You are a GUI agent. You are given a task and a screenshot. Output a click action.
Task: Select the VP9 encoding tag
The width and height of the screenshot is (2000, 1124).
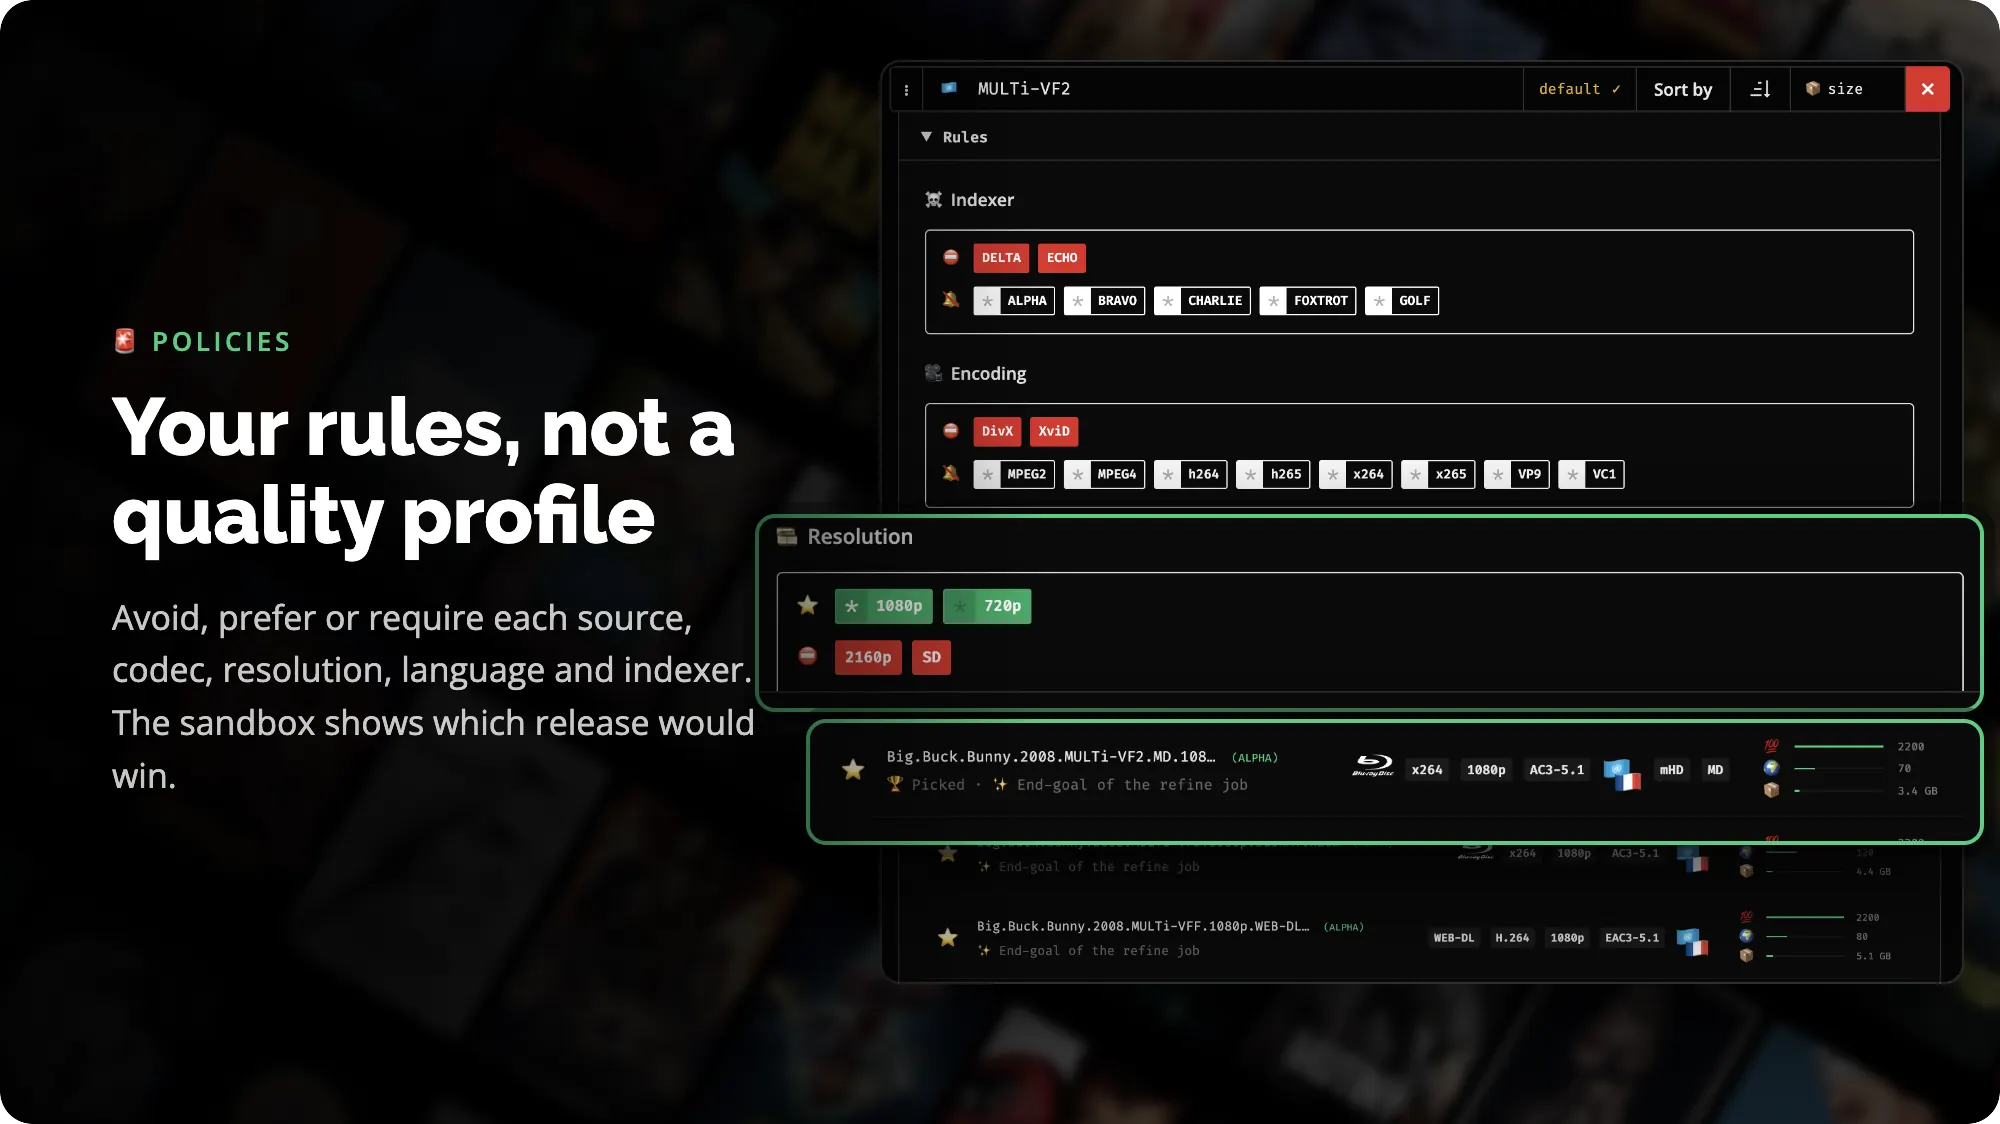(x=1517, y=474)
